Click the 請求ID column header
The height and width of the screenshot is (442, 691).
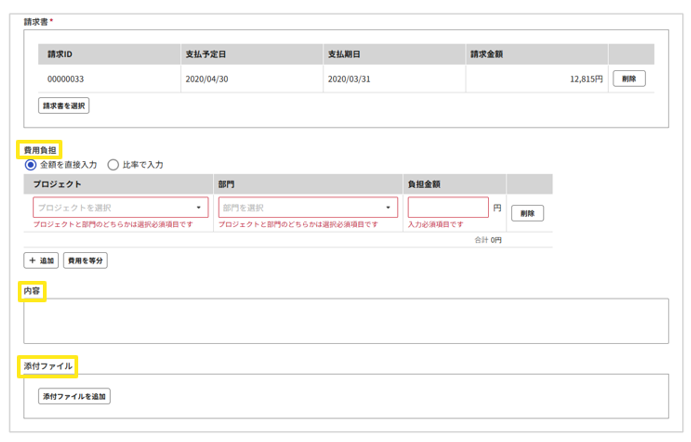61,54
